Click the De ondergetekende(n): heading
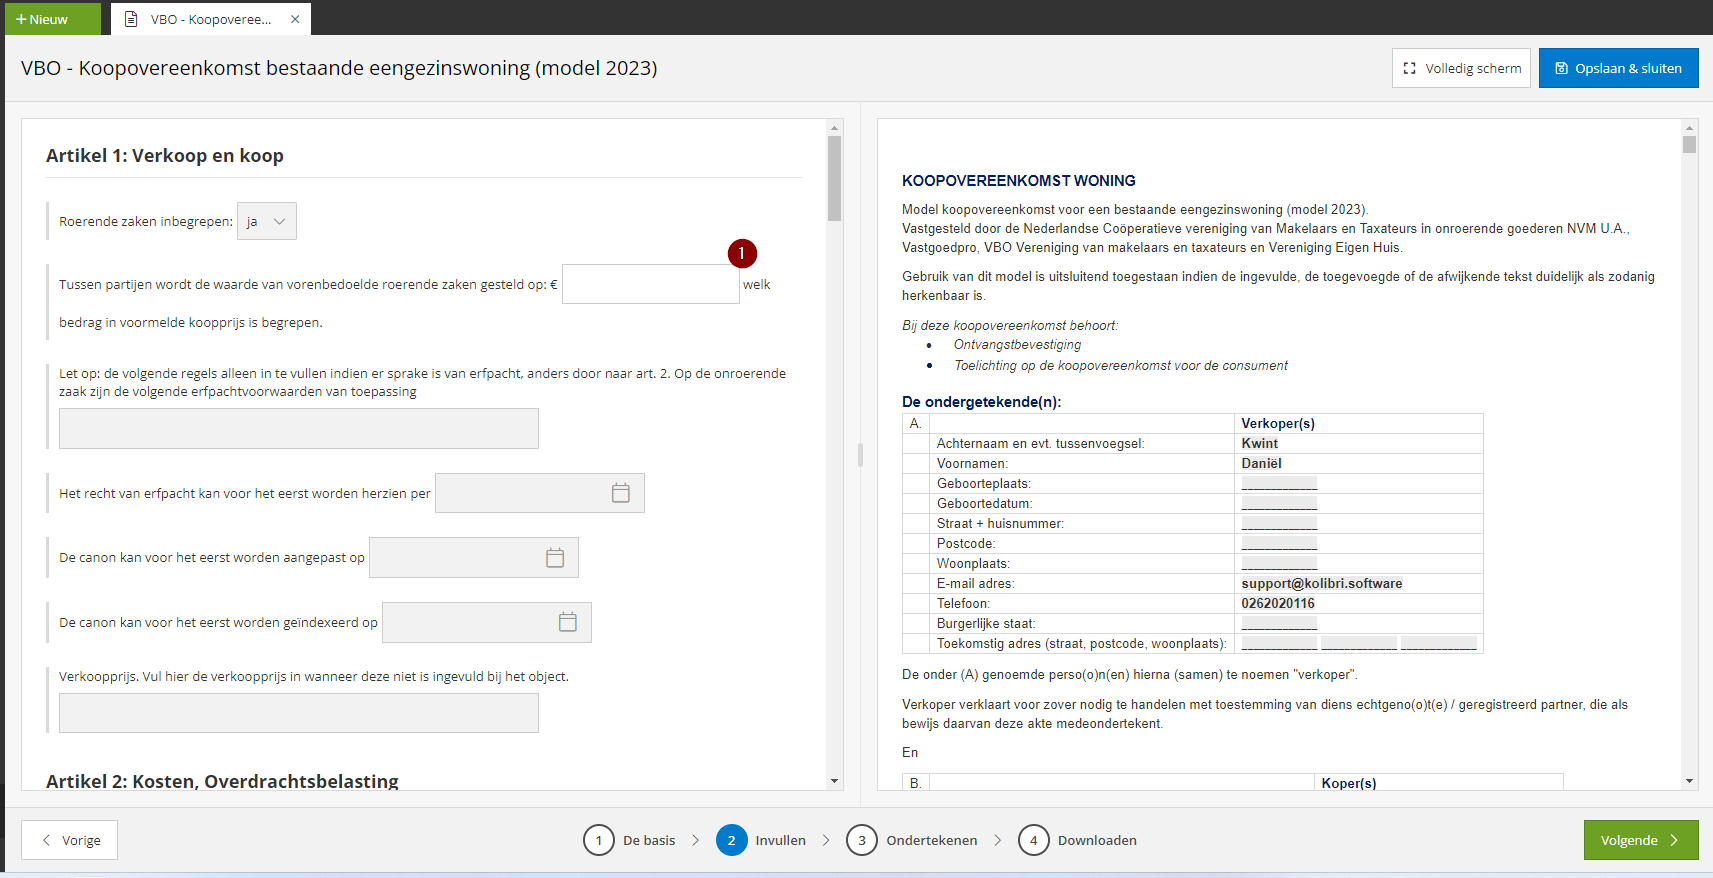Image resolution: width=1713 pixels, height=878 pixels. coord(981,402)
